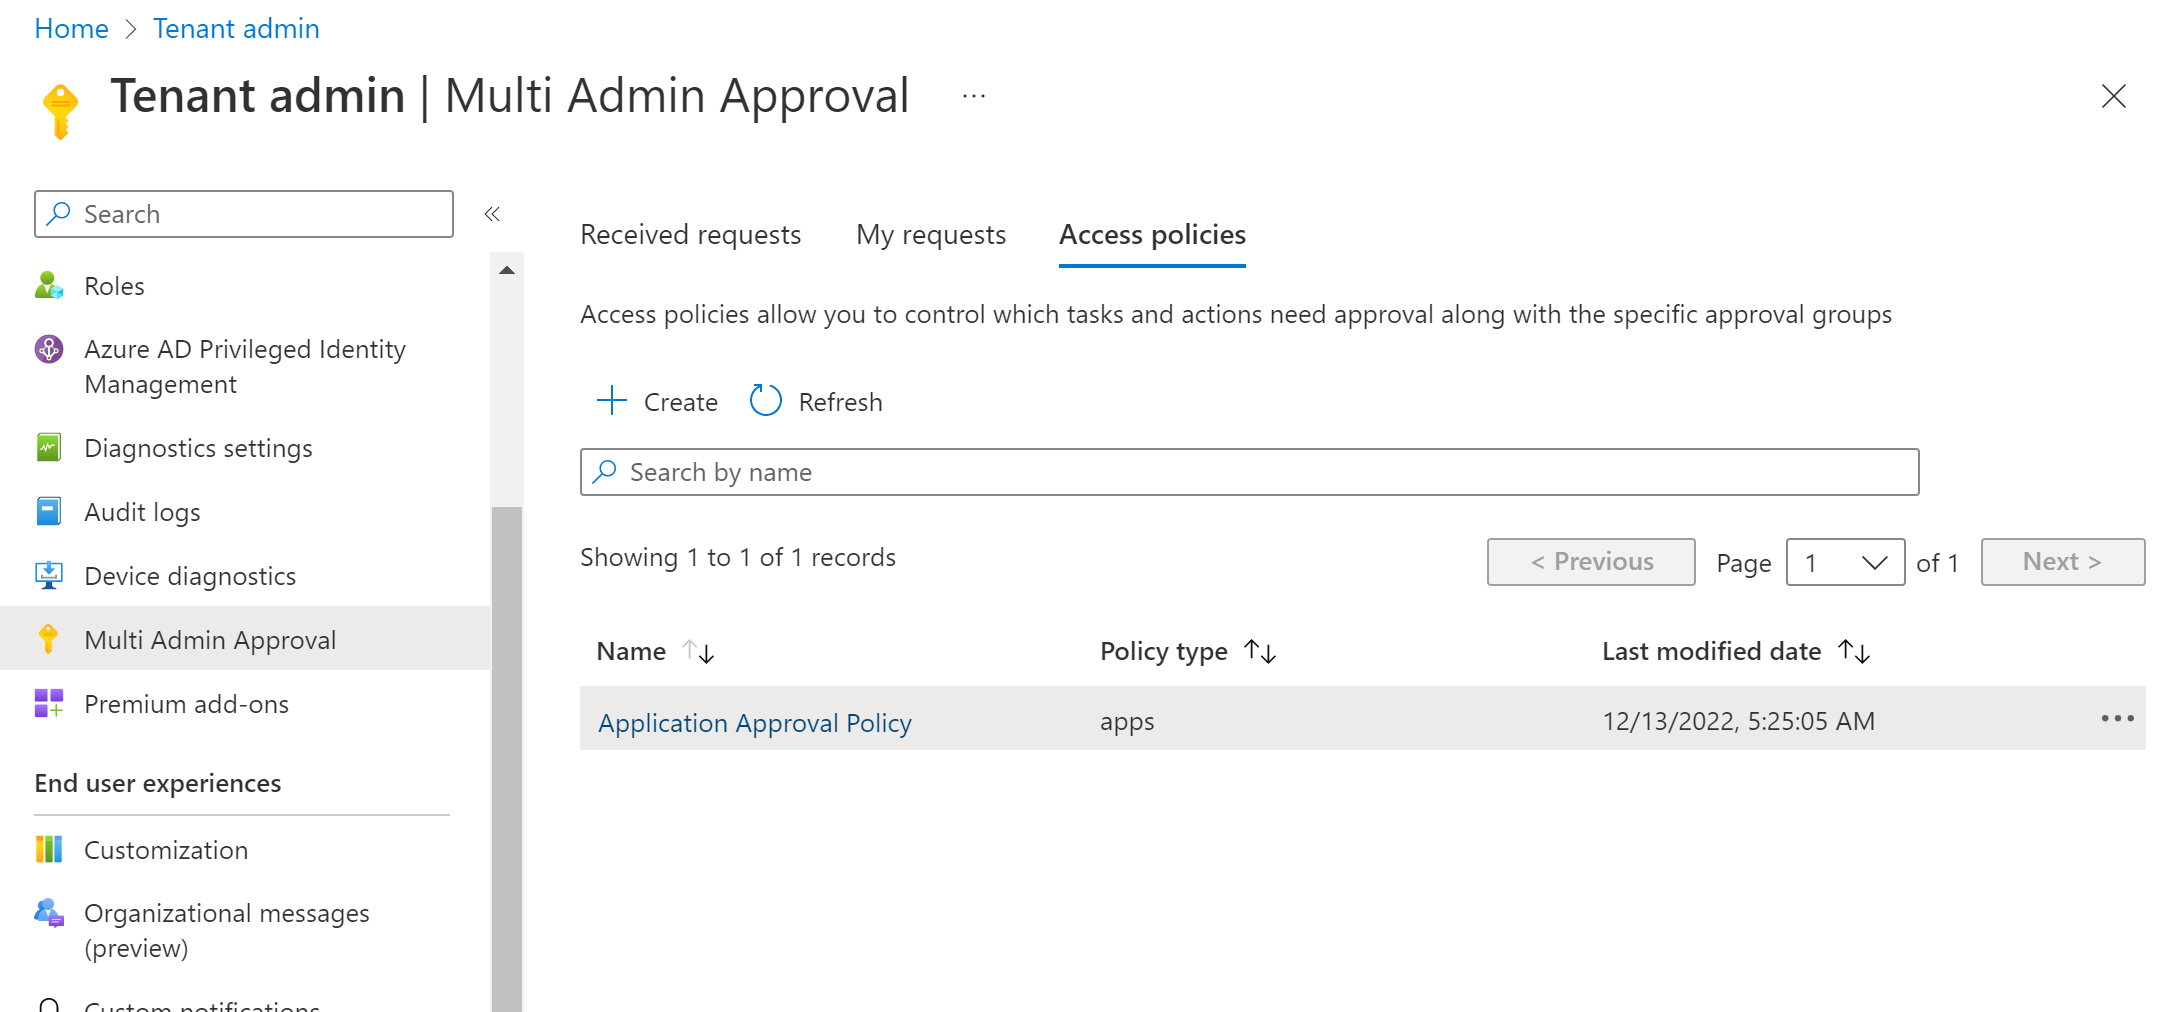Collapse the sidebar with double chevron

tap(492, 214)
